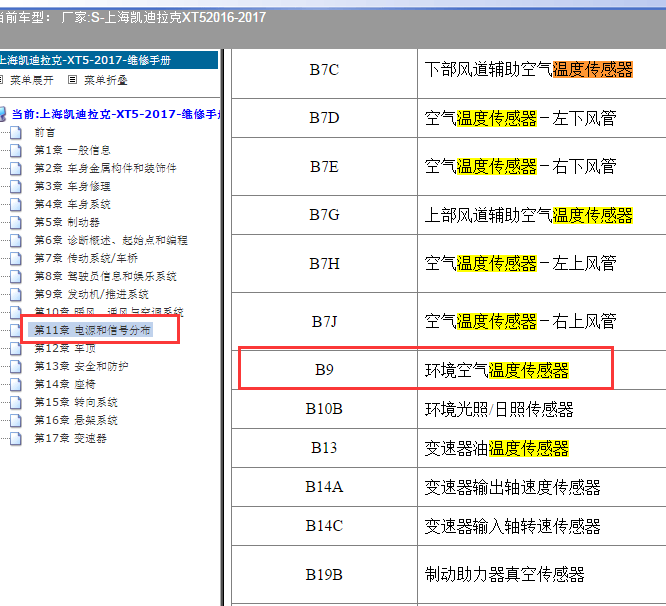666x606 pixels.
Task: Click table cell B10B
Action: pos(325,409)
